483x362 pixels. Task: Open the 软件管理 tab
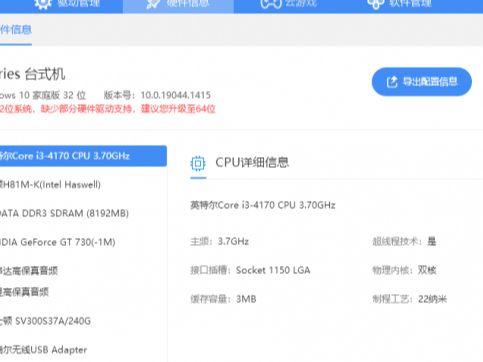coord(399,4)
